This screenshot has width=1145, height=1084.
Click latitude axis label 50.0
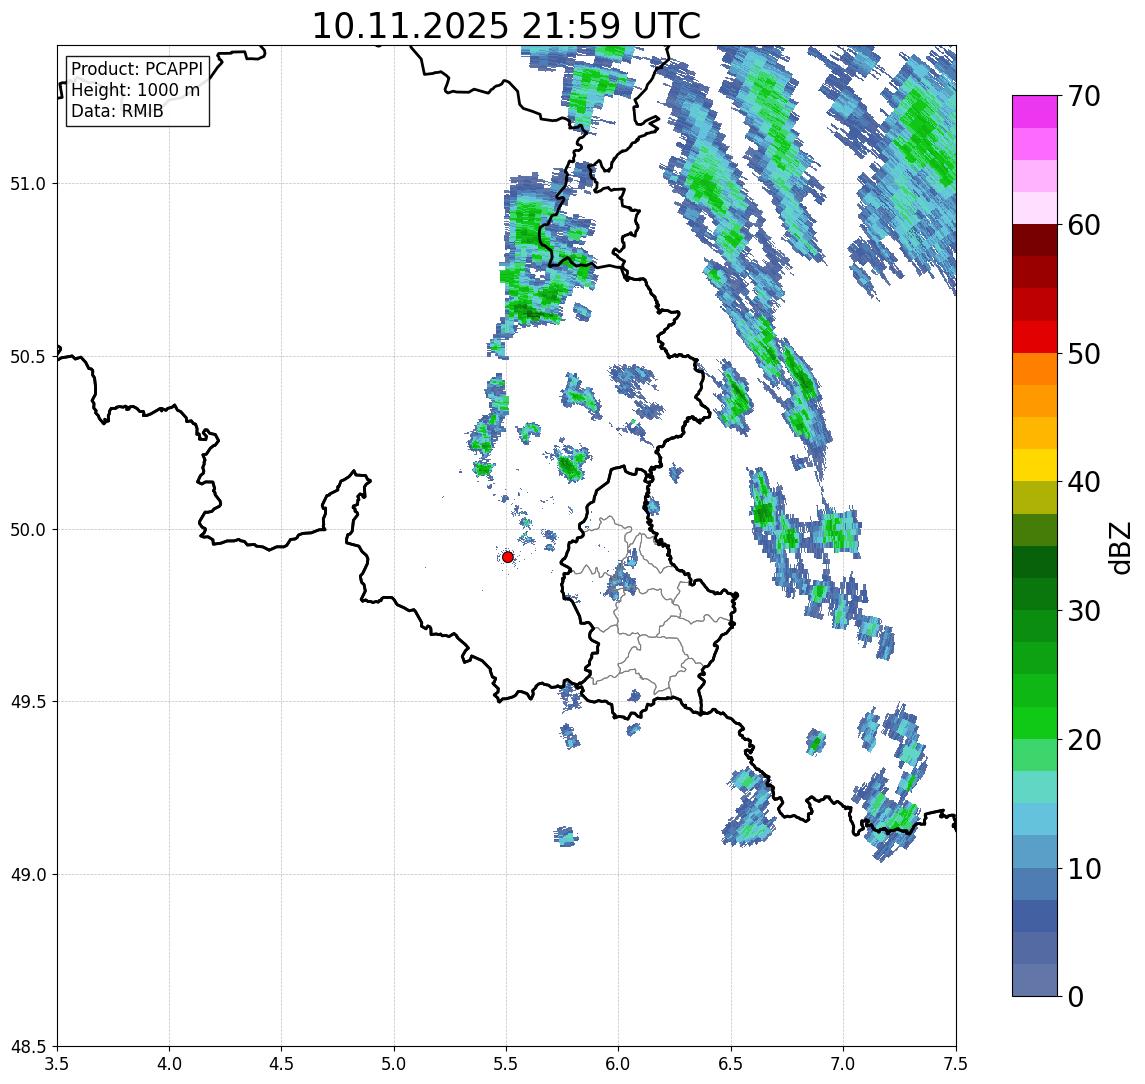28,530
